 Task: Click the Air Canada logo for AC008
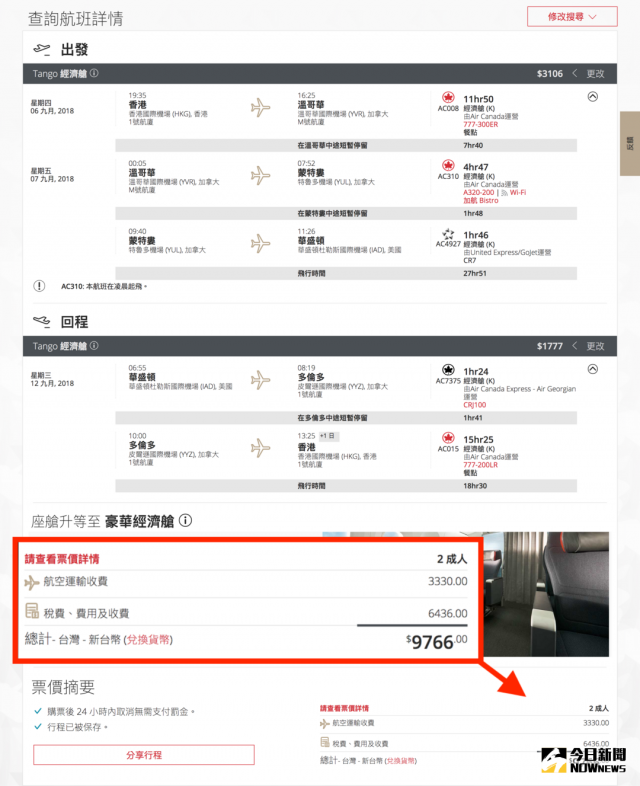tap(448, 97)
